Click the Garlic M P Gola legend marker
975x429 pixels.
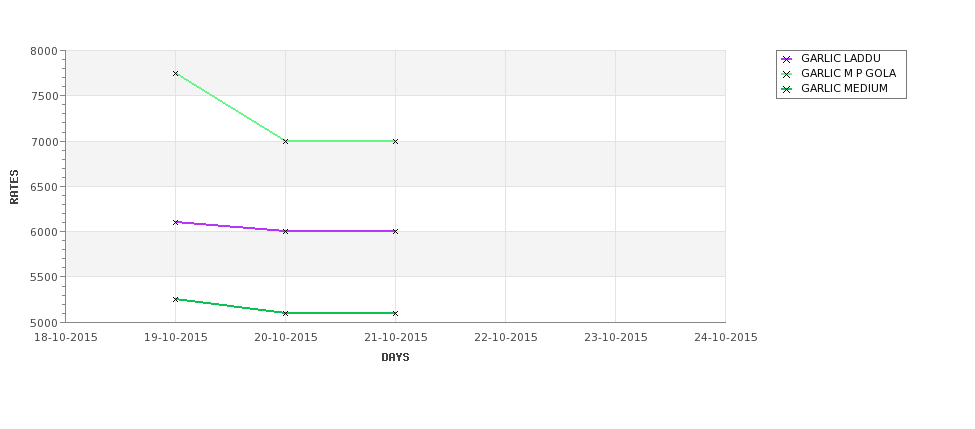pos(787,75)
